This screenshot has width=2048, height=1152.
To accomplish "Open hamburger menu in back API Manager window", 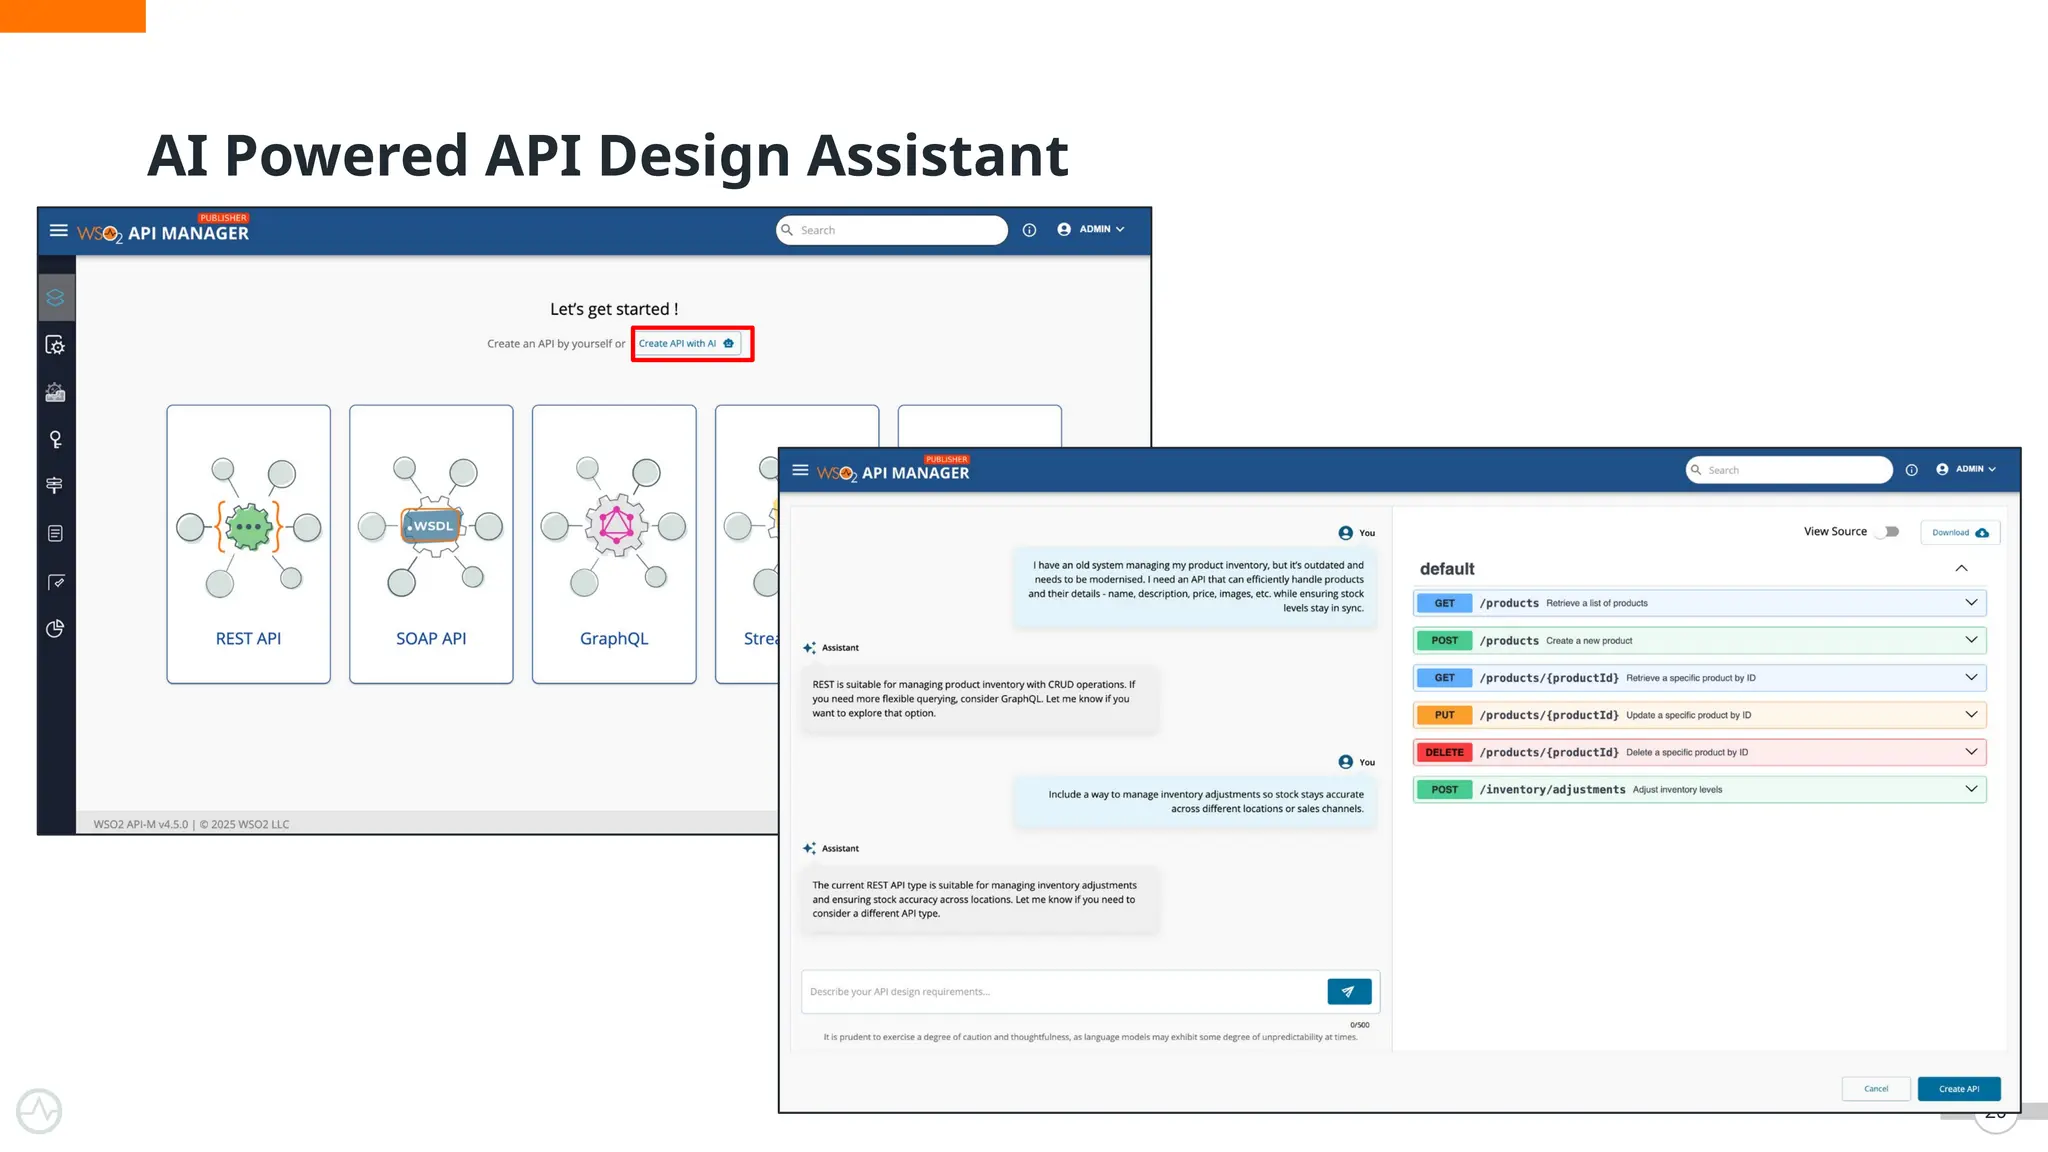I will point(59,231).
